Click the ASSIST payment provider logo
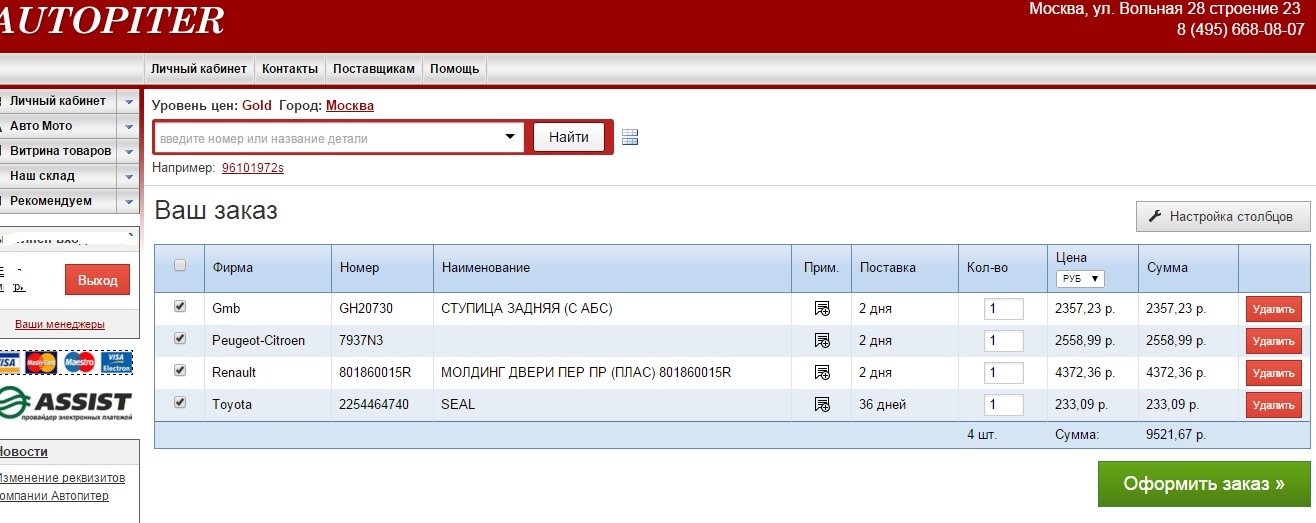The height and width of the screenshot is (523, 1316). coord(67,404)
